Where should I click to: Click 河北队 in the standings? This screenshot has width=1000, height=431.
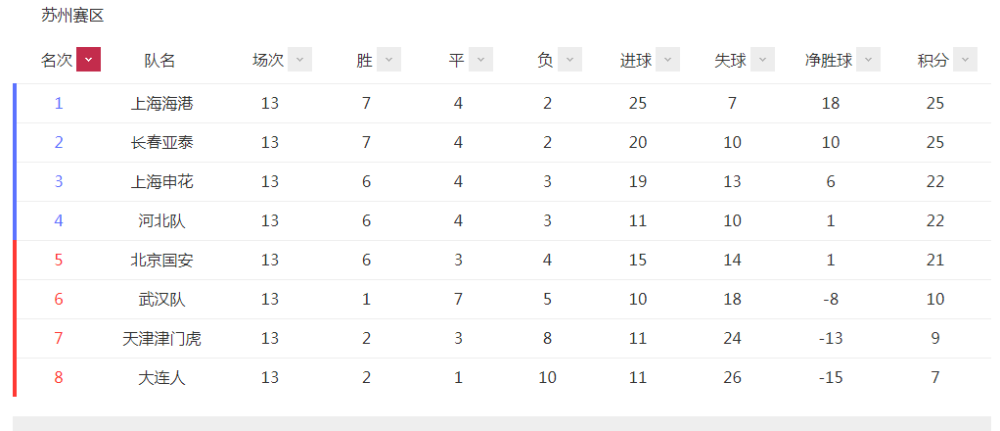click(162, 221)
